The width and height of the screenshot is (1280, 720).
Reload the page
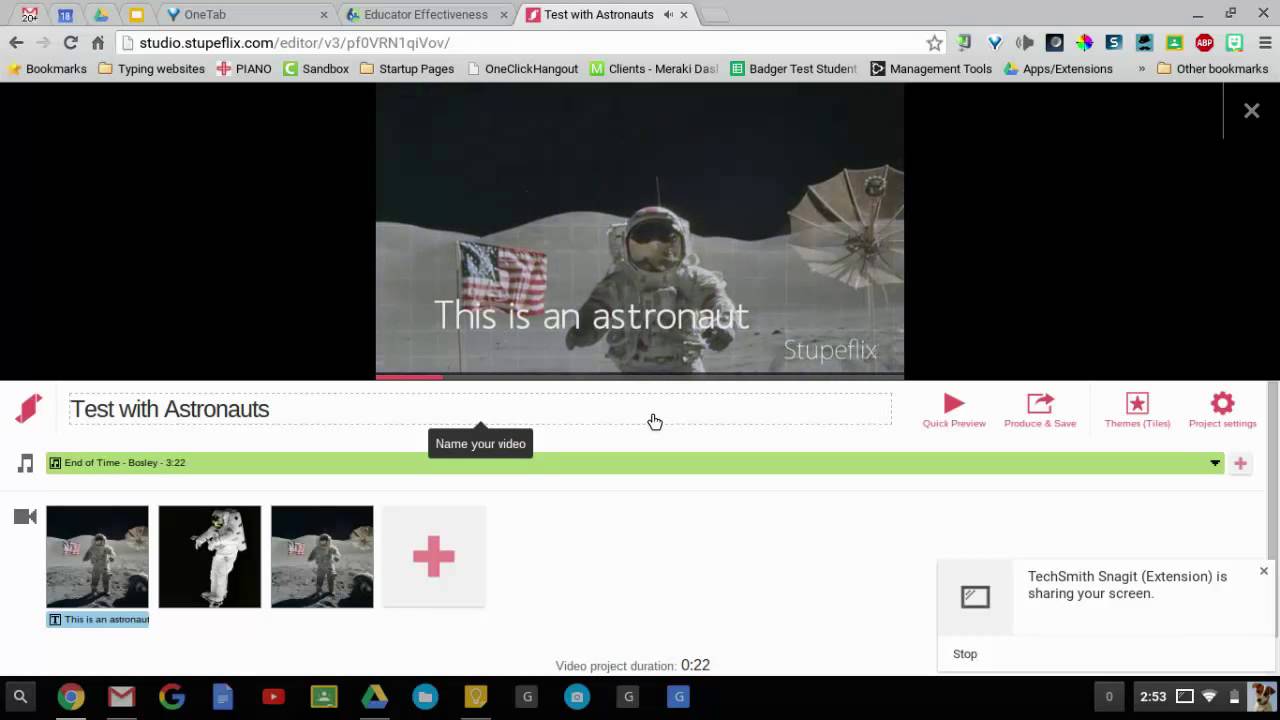(x=70, y=43)
